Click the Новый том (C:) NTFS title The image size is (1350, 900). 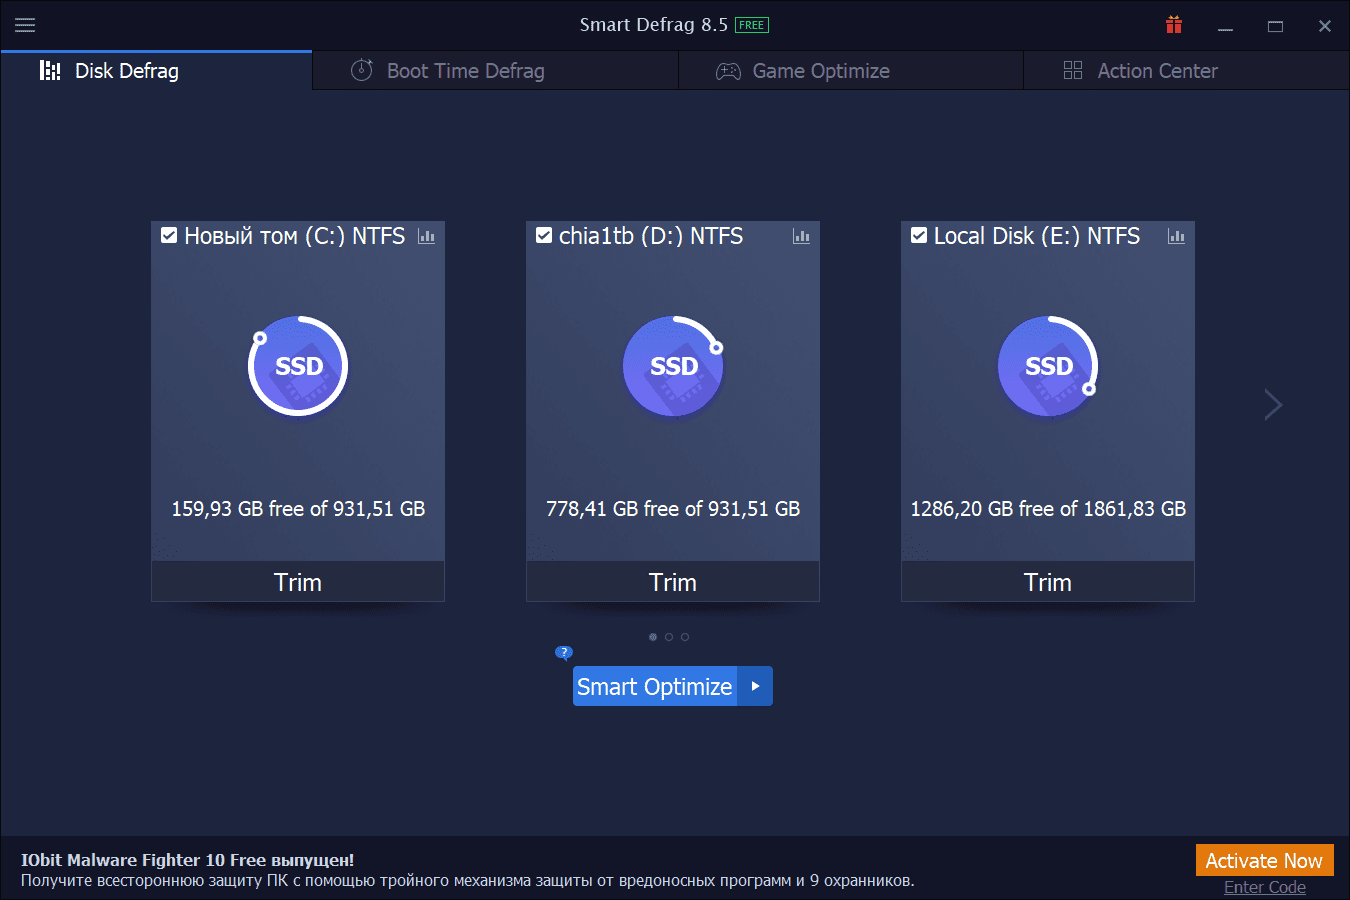(x=295, y=236)
